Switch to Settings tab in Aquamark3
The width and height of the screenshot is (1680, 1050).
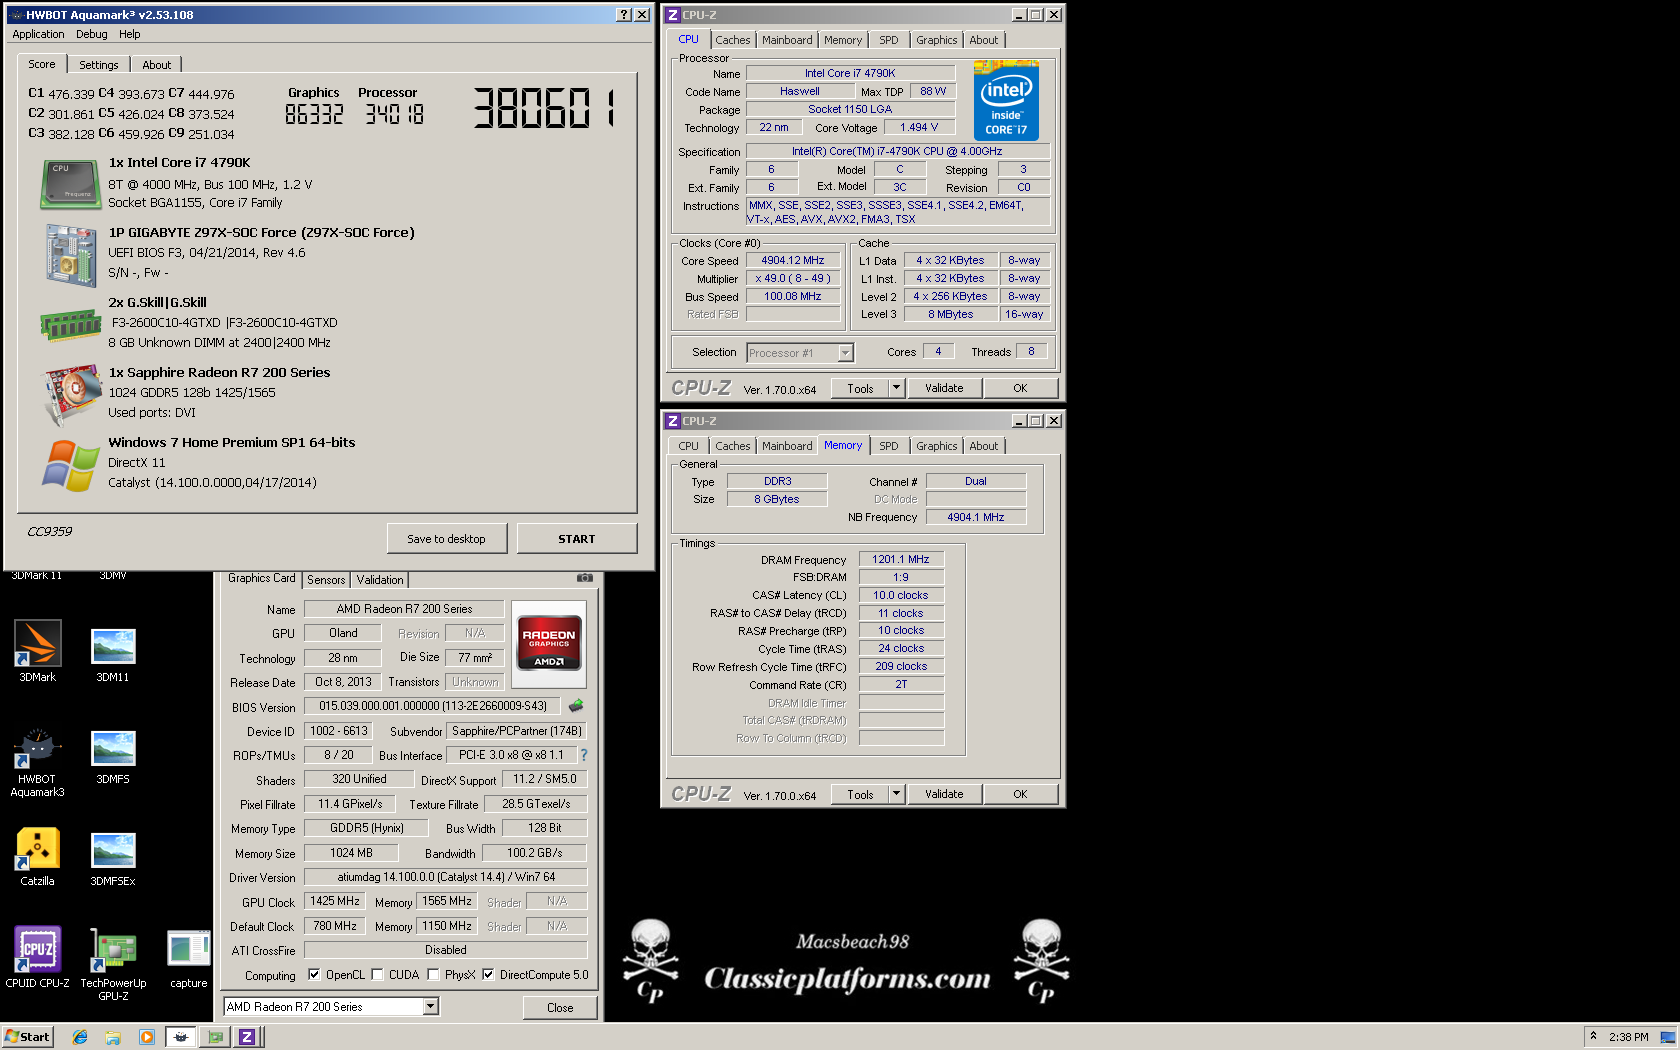(x=99, y=65)
